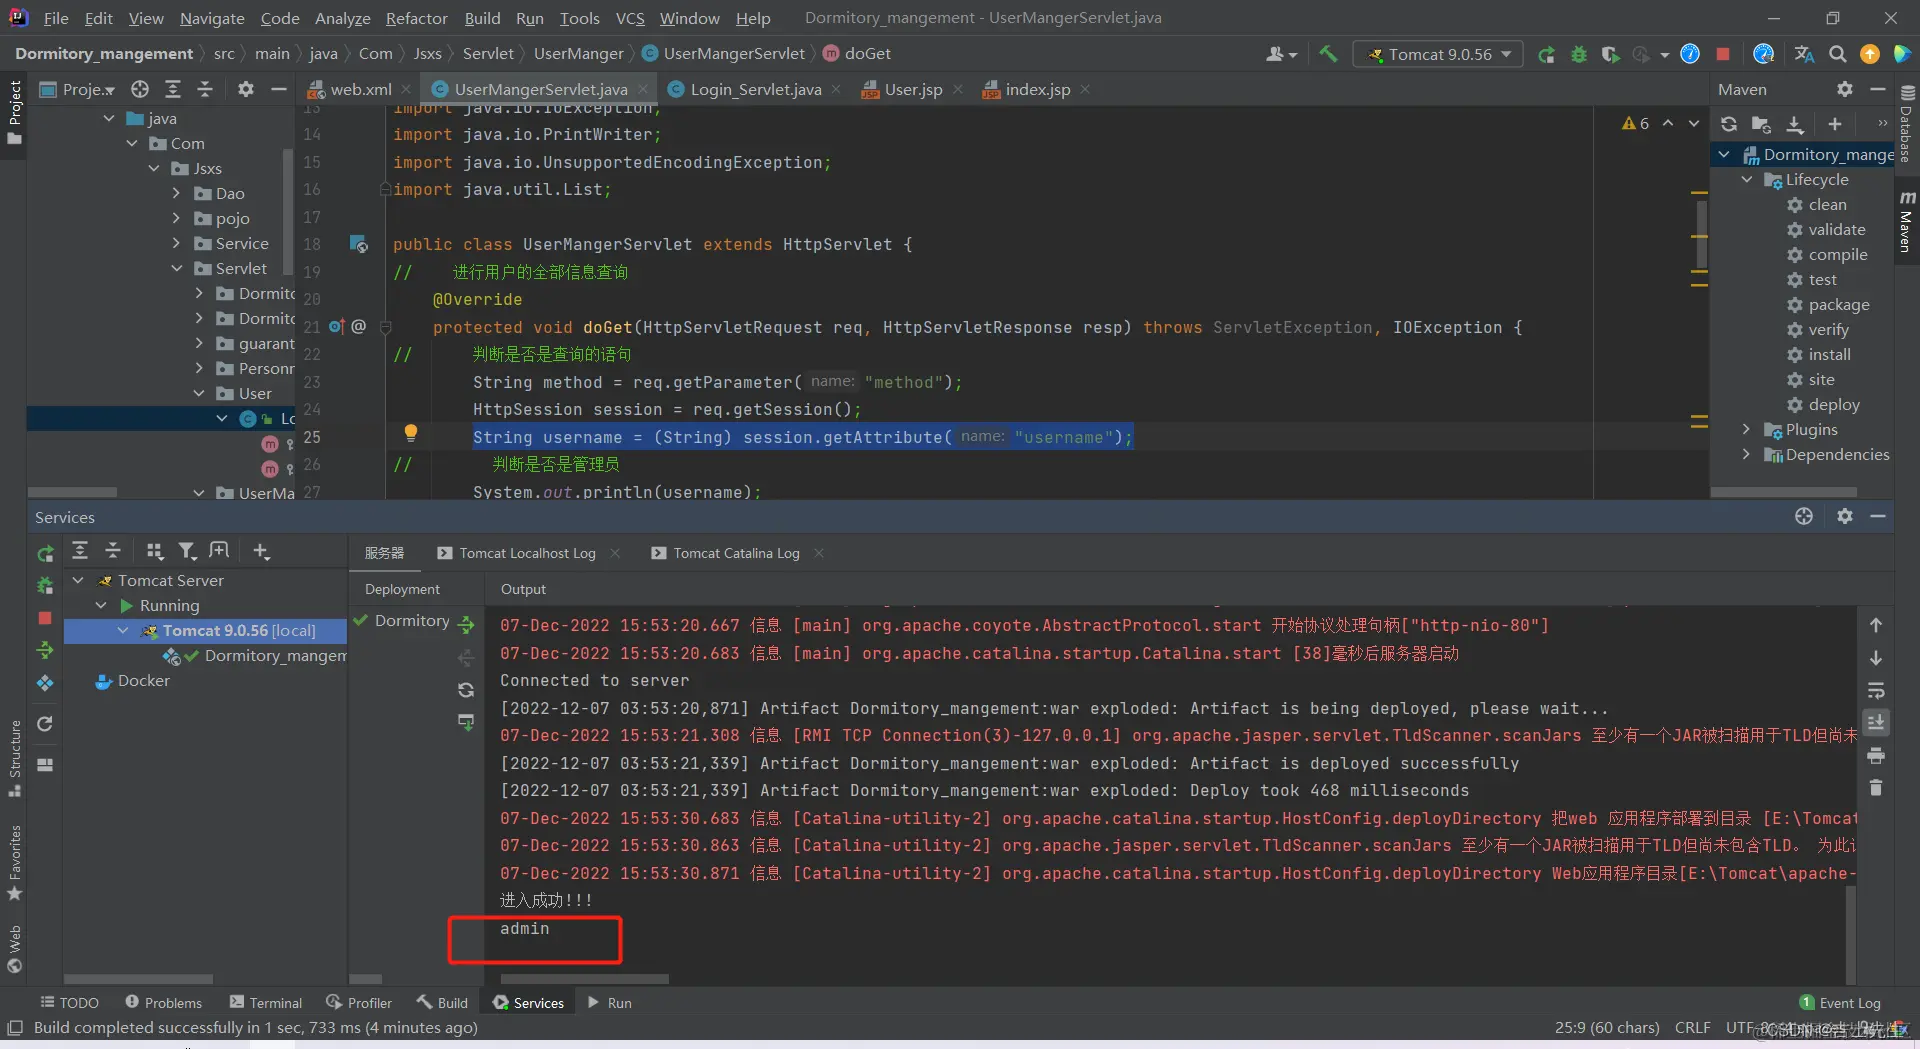Reload all Maven projects
This screenshot has height=1049, width=1920.
point(1729,124)
